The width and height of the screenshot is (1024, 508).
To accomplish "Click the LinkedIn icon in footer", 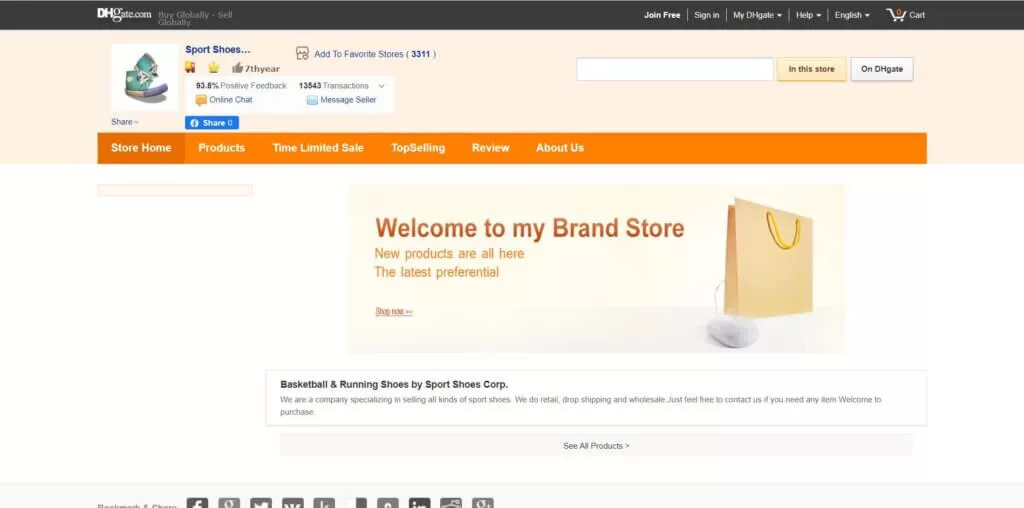I will 419,503.
